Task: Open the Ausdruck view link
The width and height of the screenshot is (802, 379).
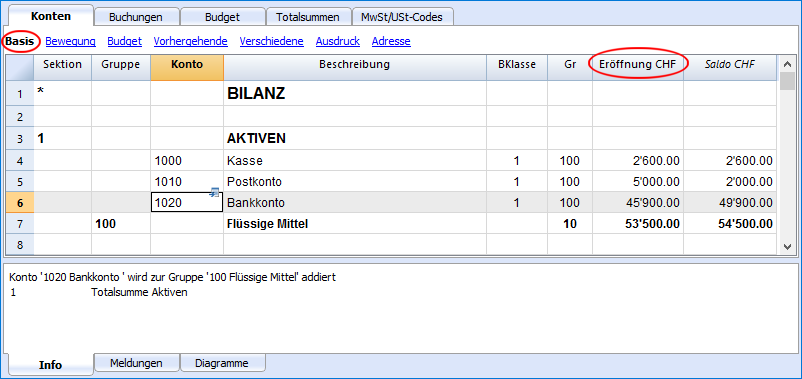Action: (338, 41)
